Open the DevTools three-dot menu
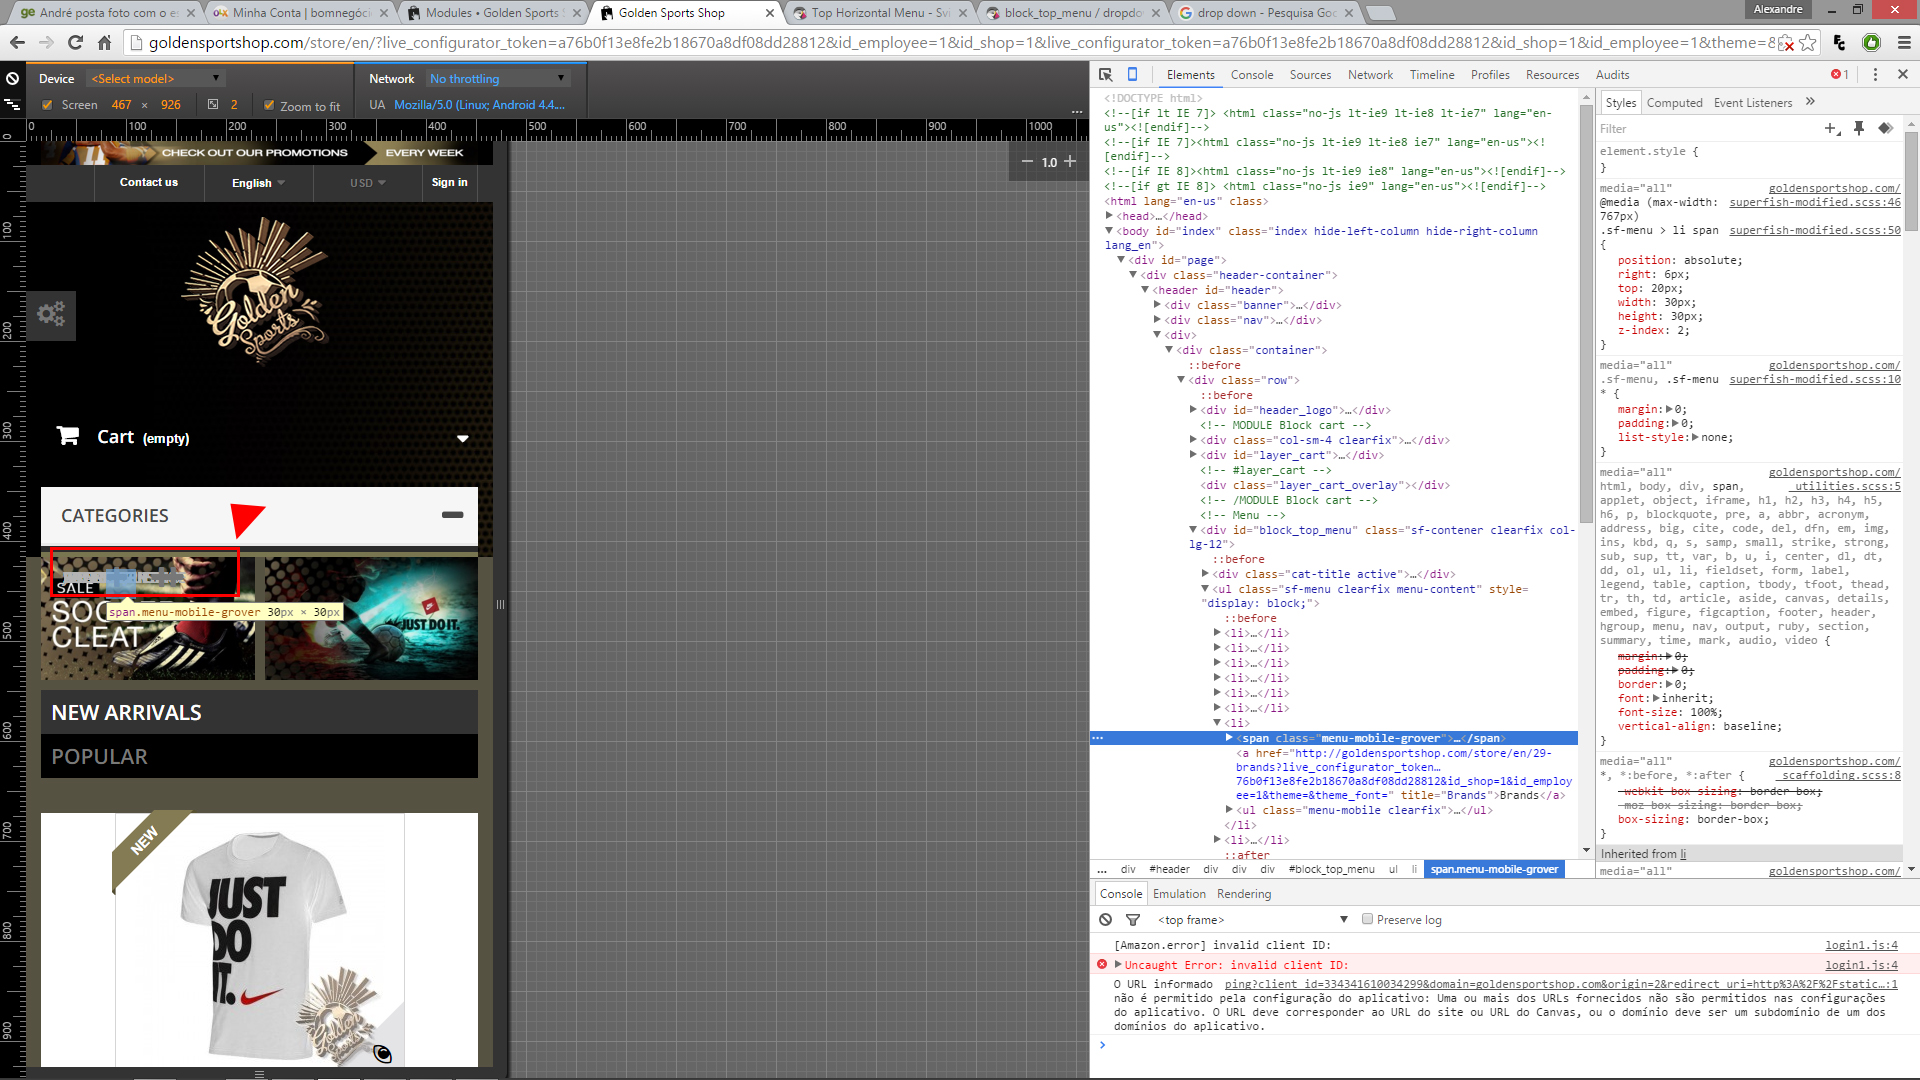1920x1080 pixels. [x=1875, y=75]
